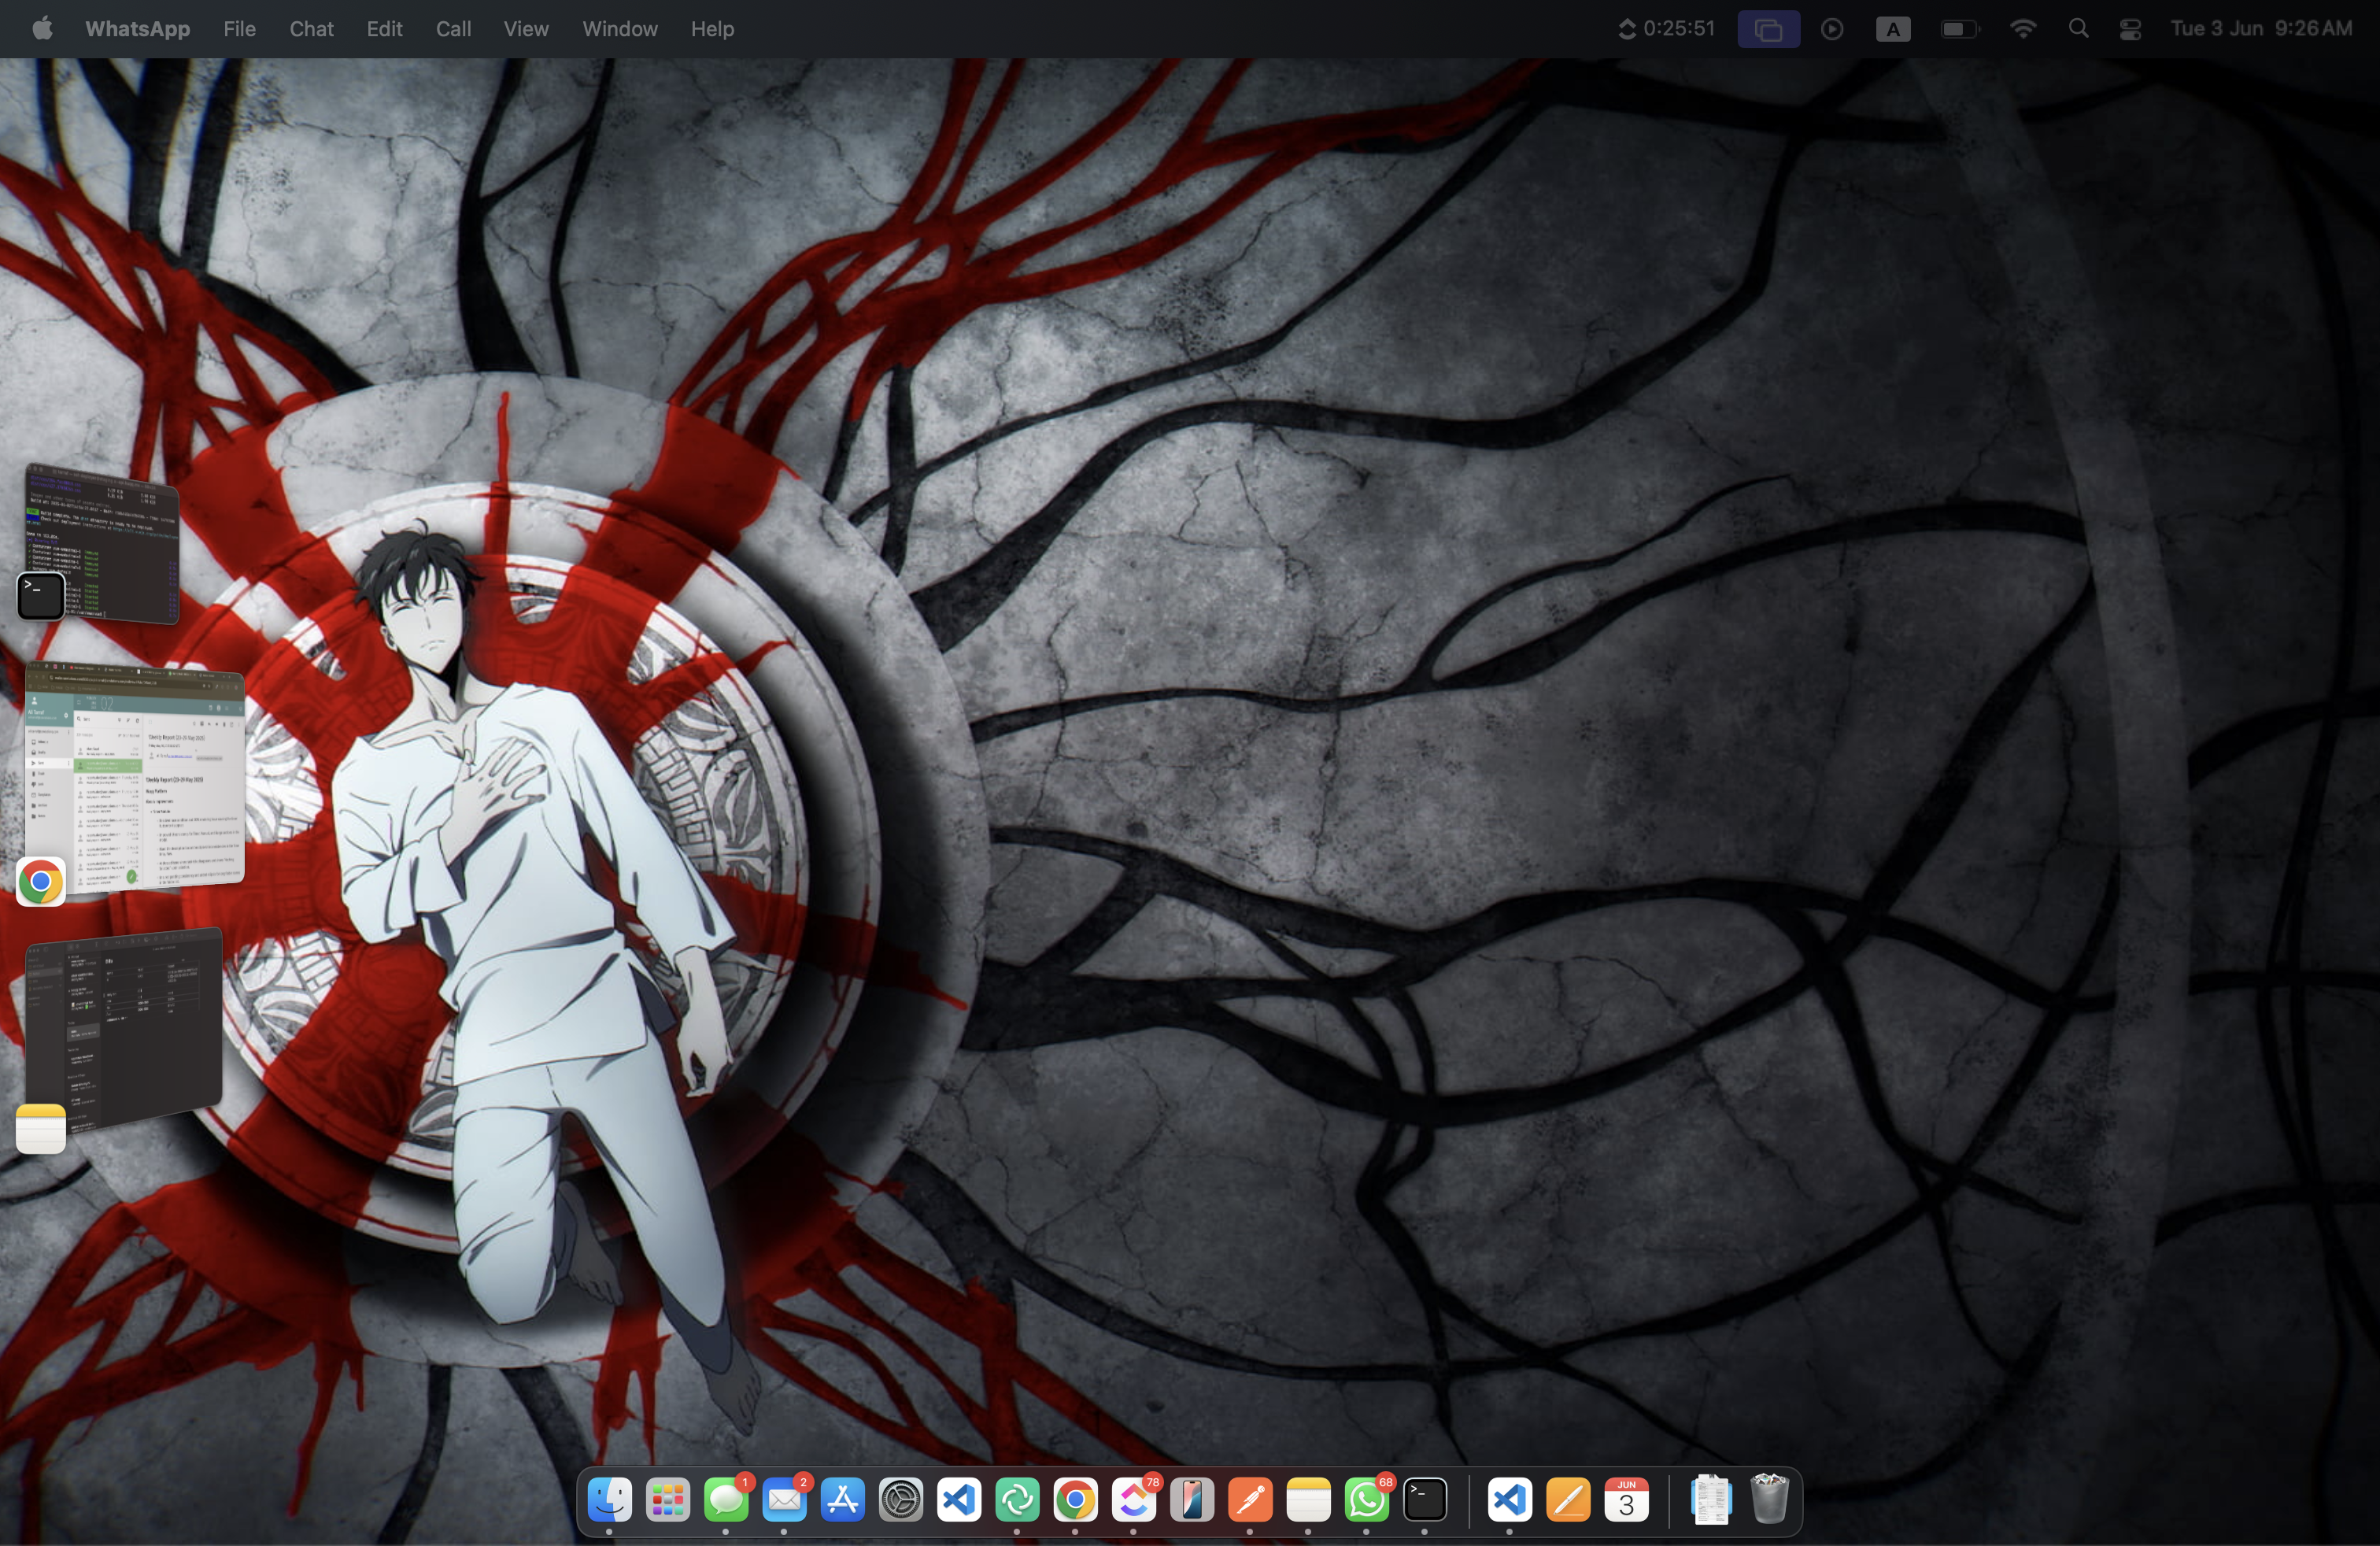Open Postman in the Dock
This screenshot has width=2380, height=1546.
click(x=1250, y=1499)
